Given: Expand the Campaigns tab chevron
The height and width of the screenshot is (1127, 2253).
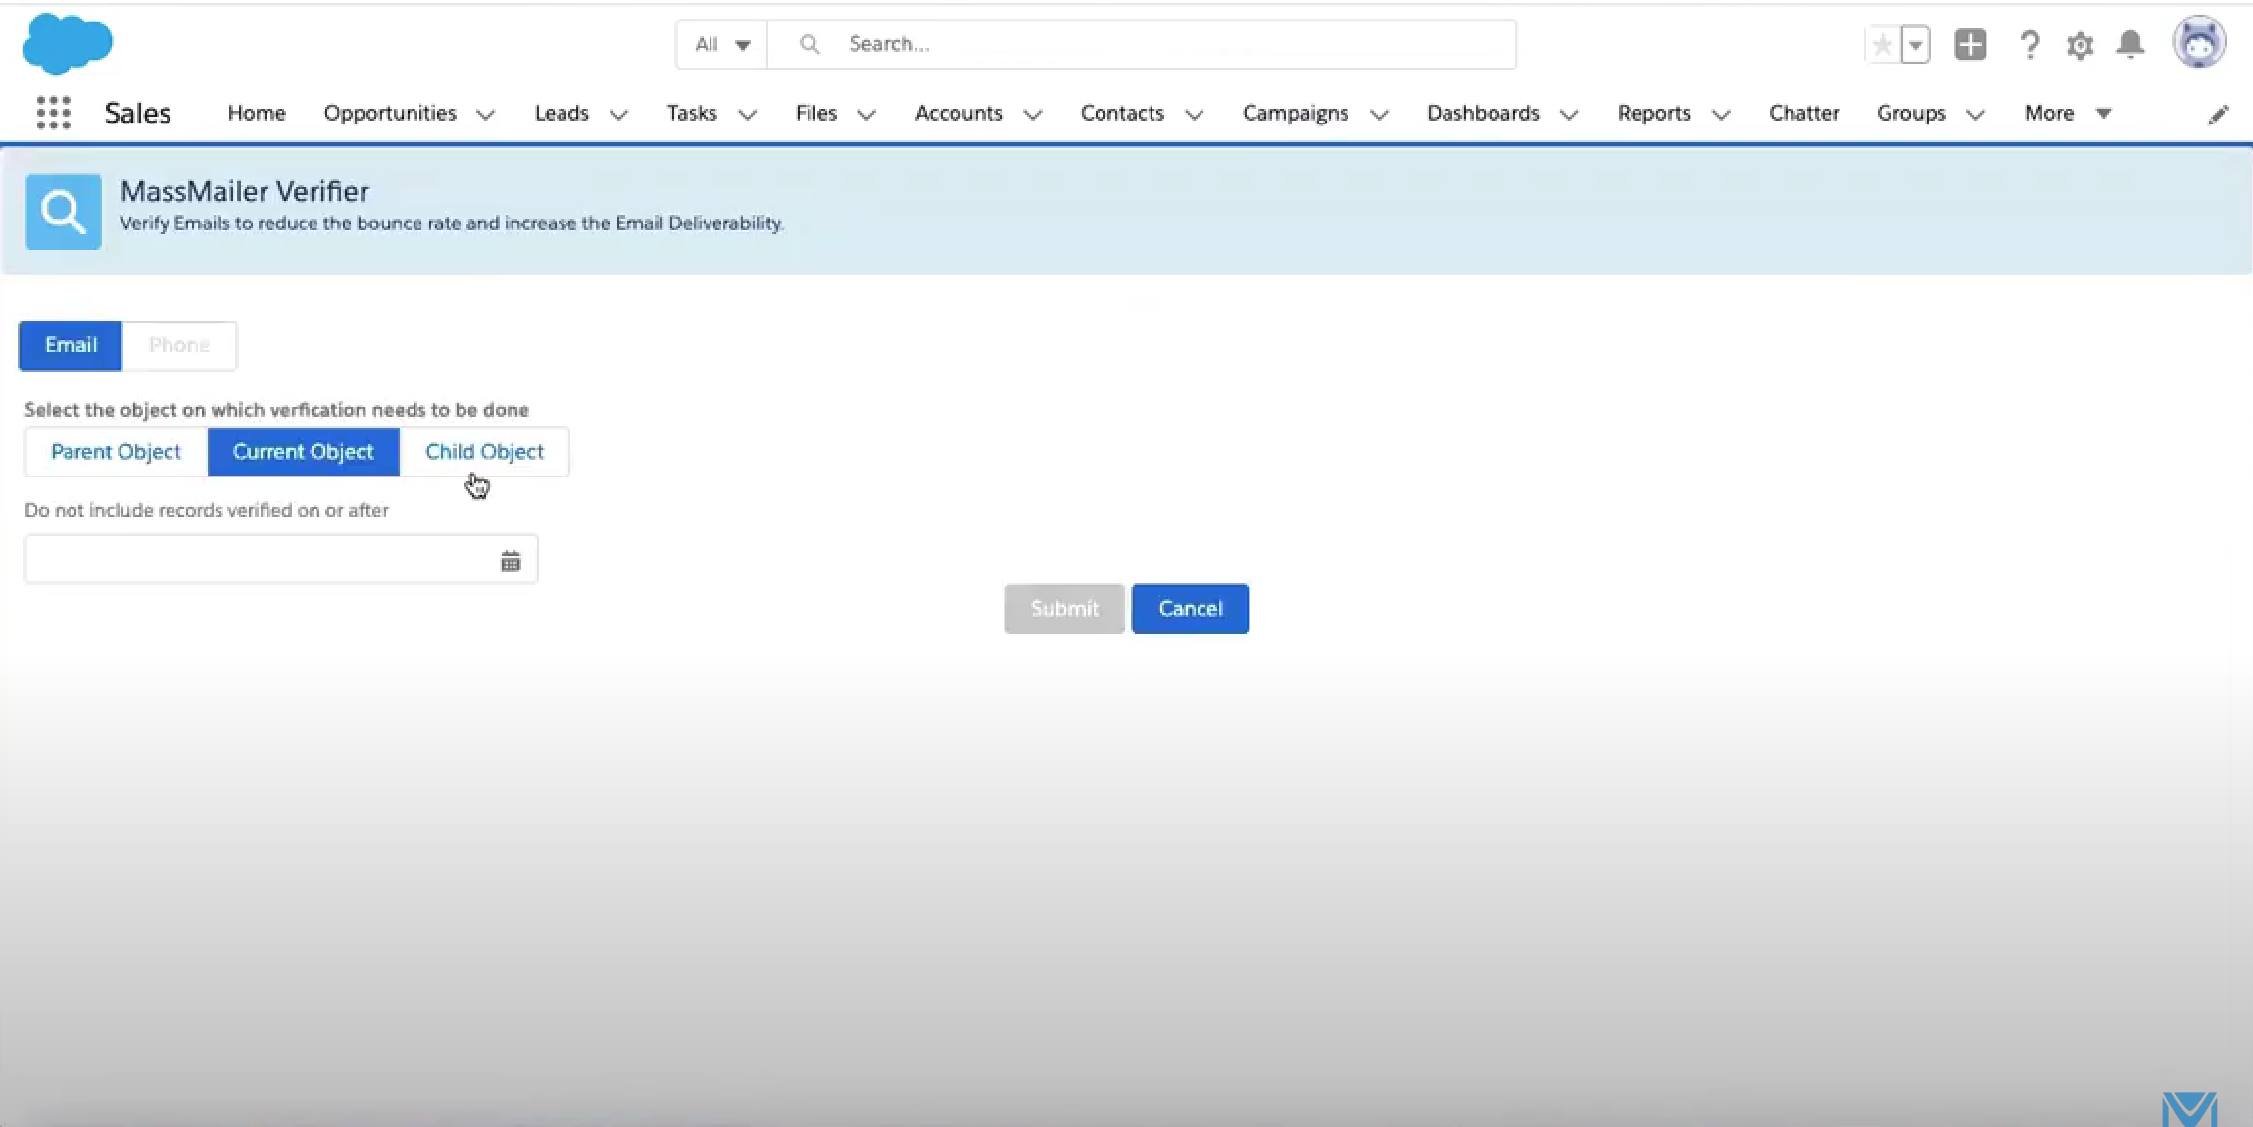Looking at the screenshot, I should pyautogui.click(x=1379, y=114).
